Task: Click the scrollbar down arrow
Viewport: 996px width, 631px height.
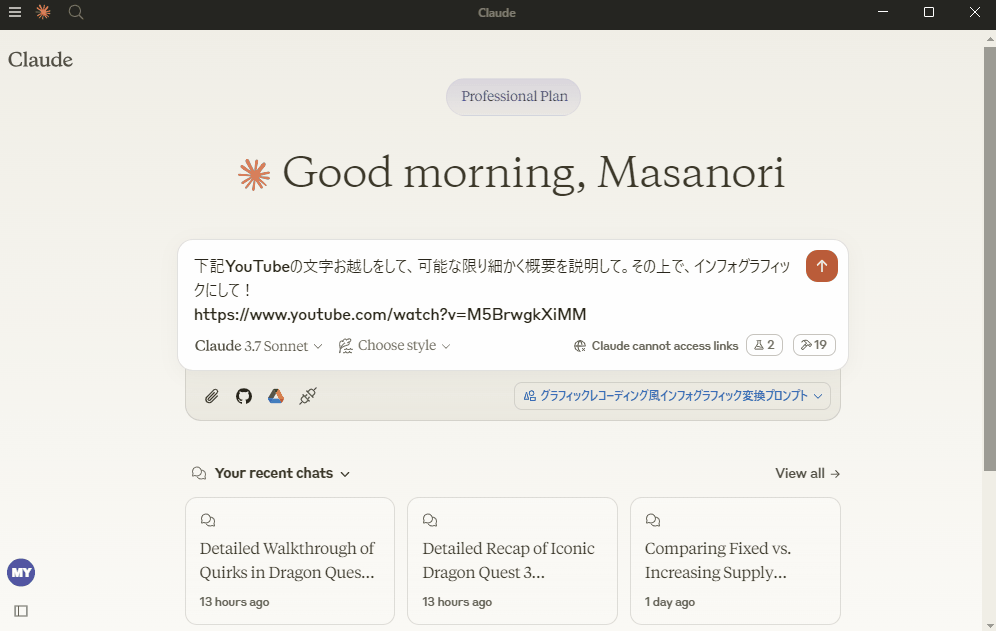Action: click(x=990, y=625)
